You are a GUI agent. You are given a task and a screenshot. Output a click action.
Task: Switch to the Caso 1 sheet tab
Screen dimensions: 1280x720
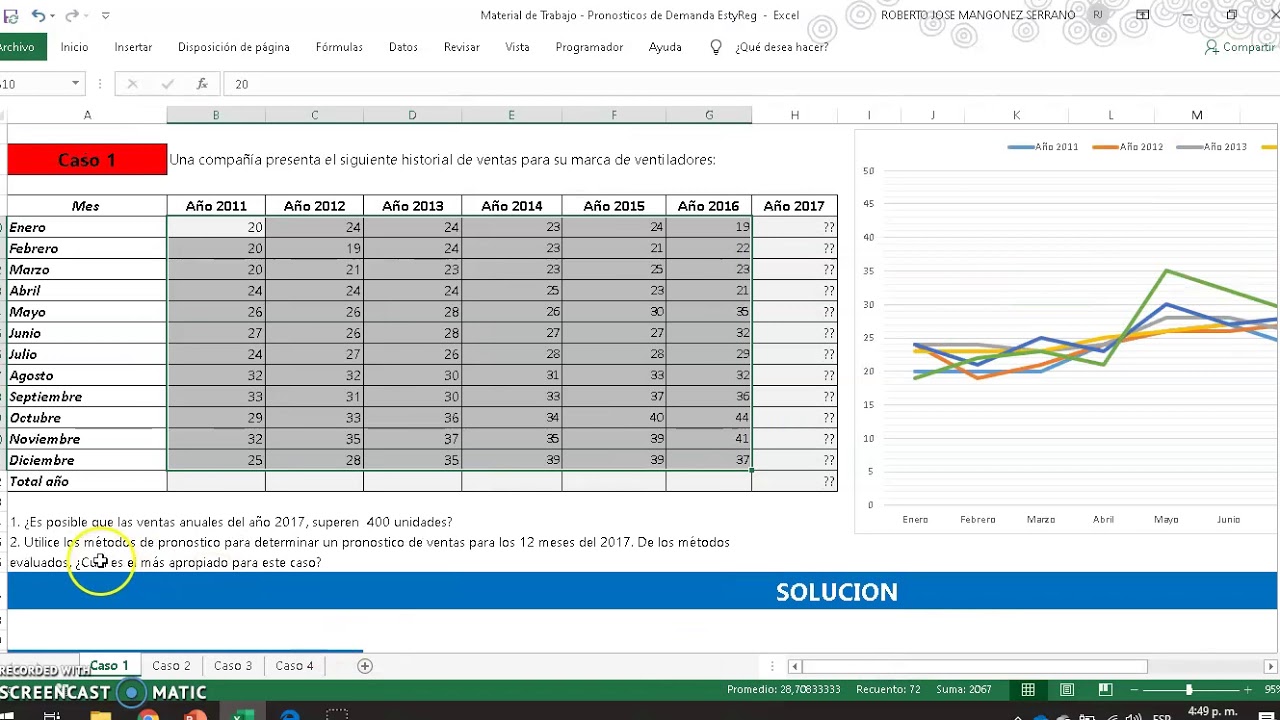click(109, 665)
